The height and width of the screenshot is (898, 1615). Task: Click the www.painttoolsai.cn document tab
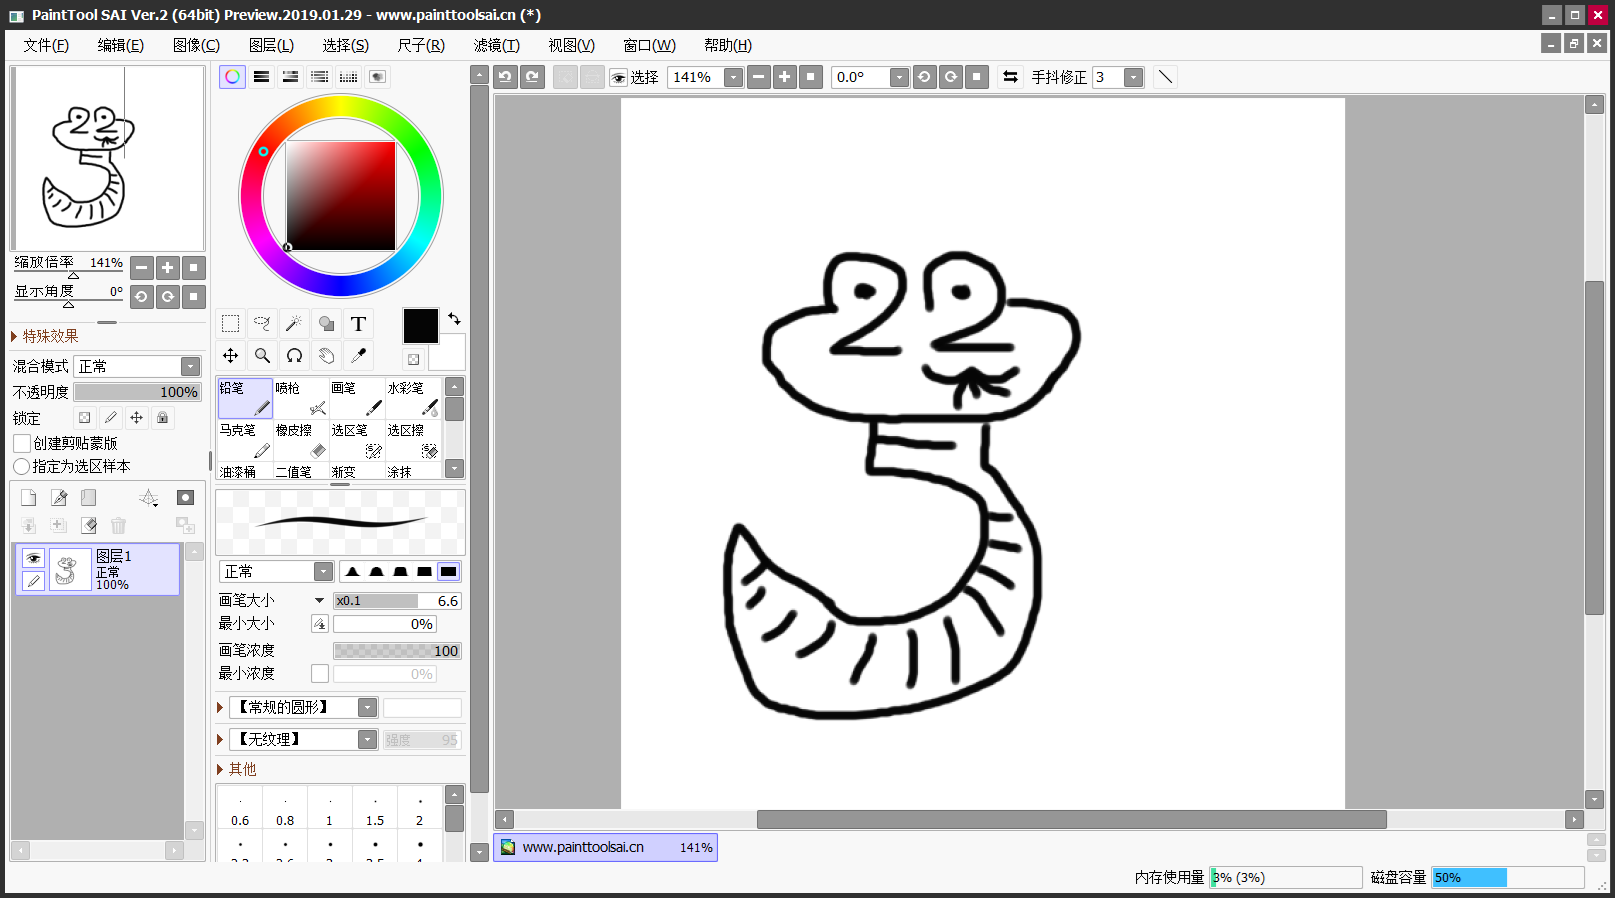(x=606, y=847)
